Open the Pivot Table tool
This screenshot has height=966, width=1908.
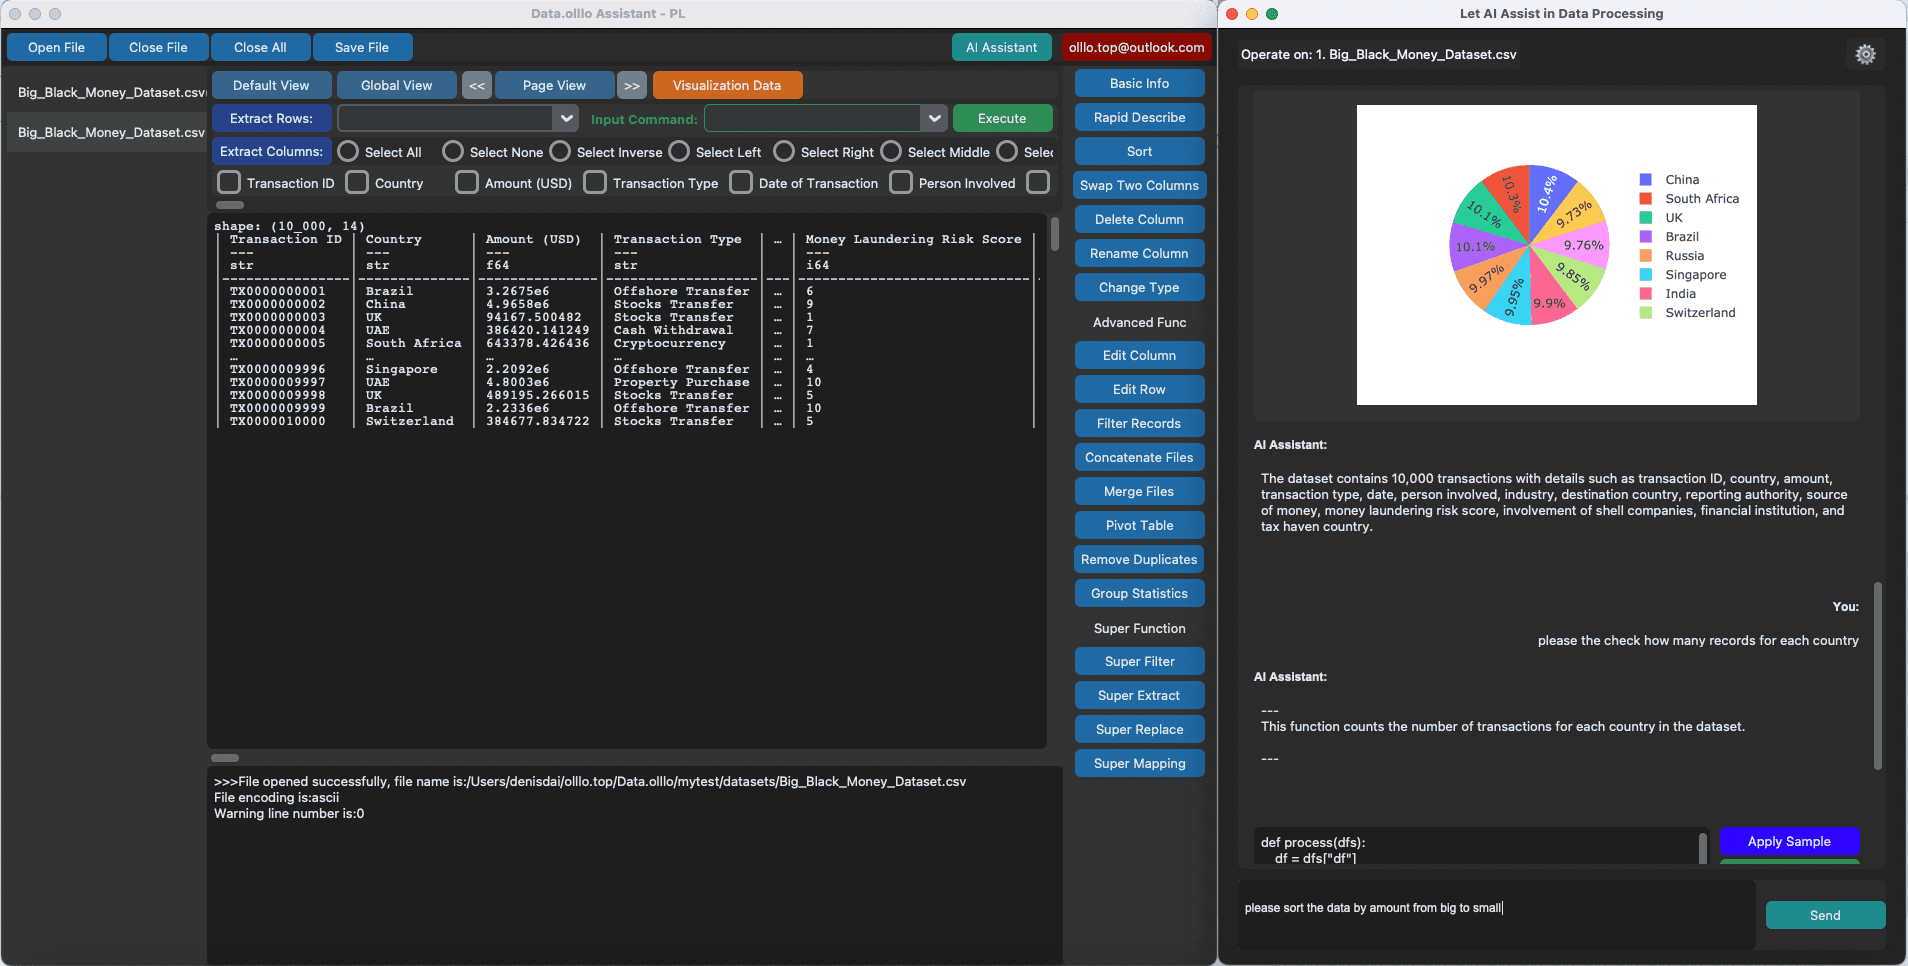click(1138, 525)
